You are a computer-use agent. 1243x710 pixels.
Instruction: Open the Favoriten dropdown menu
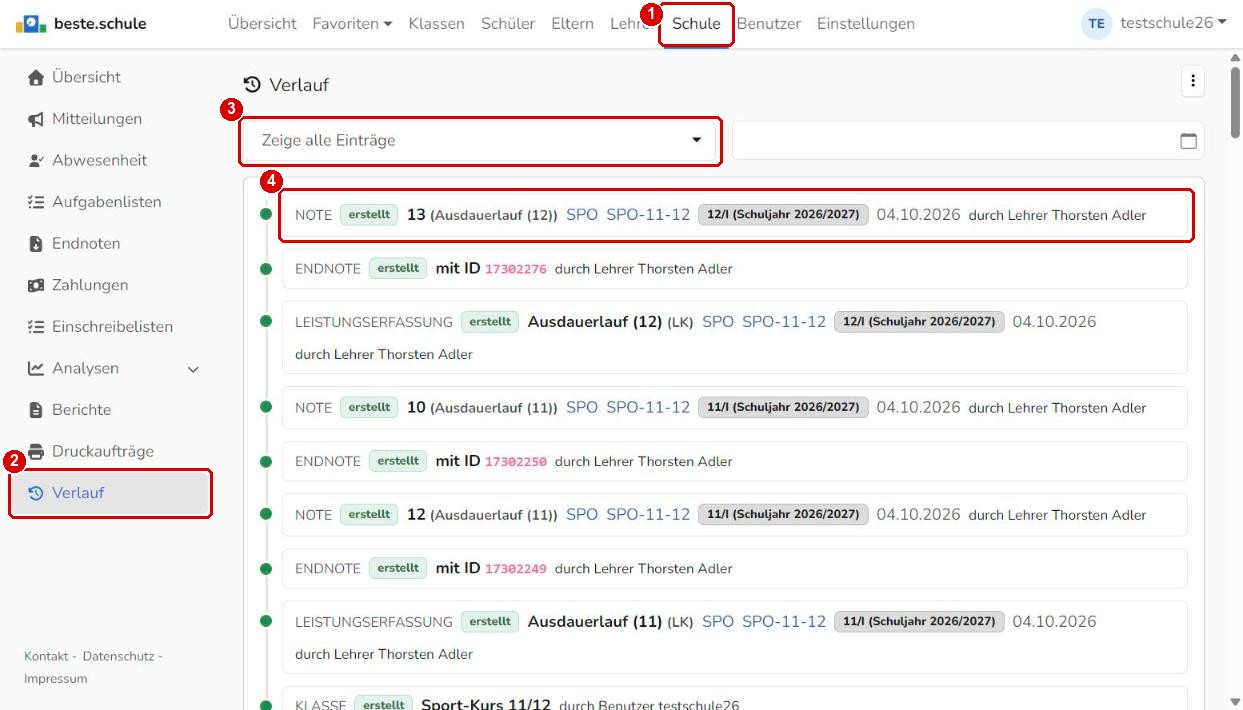[x=352, y=23]
